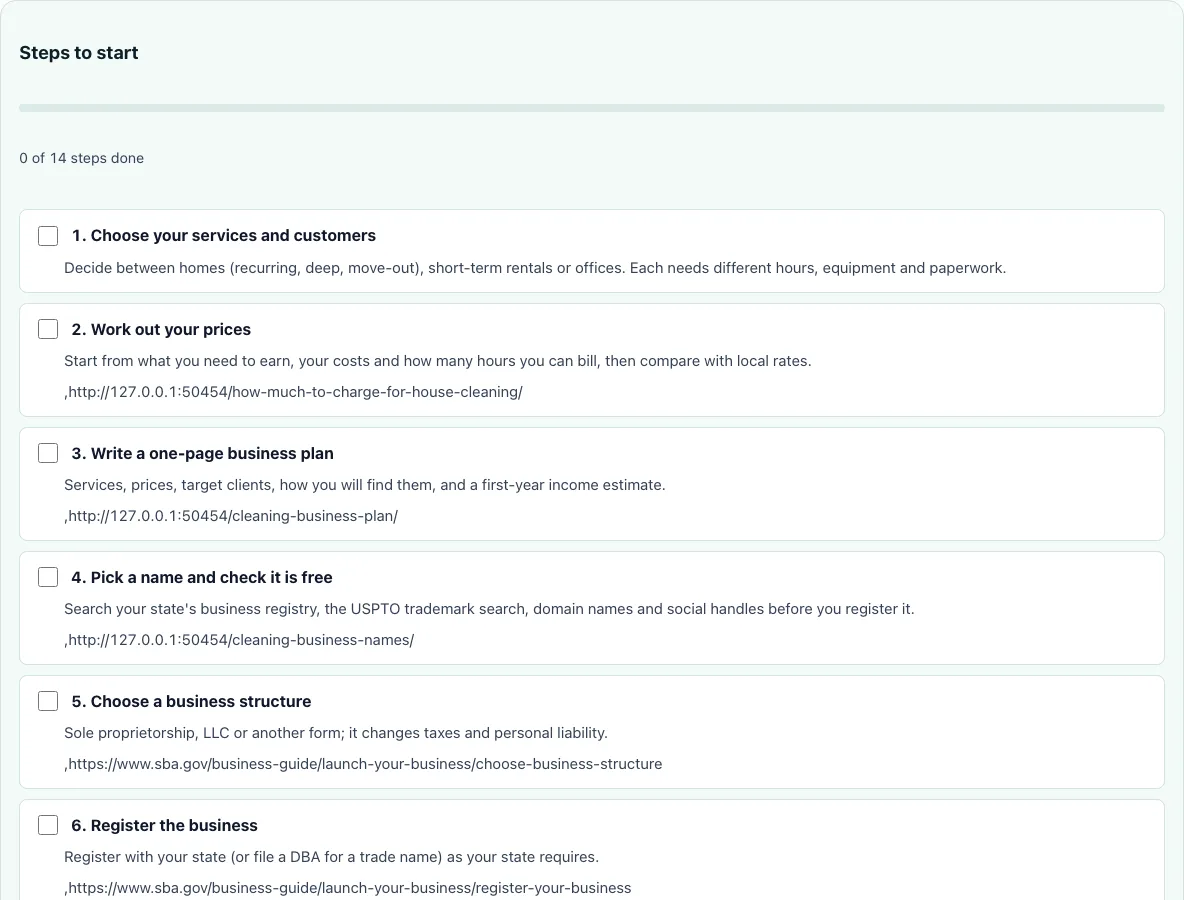Check off Choose a business structure

(48, 701)
